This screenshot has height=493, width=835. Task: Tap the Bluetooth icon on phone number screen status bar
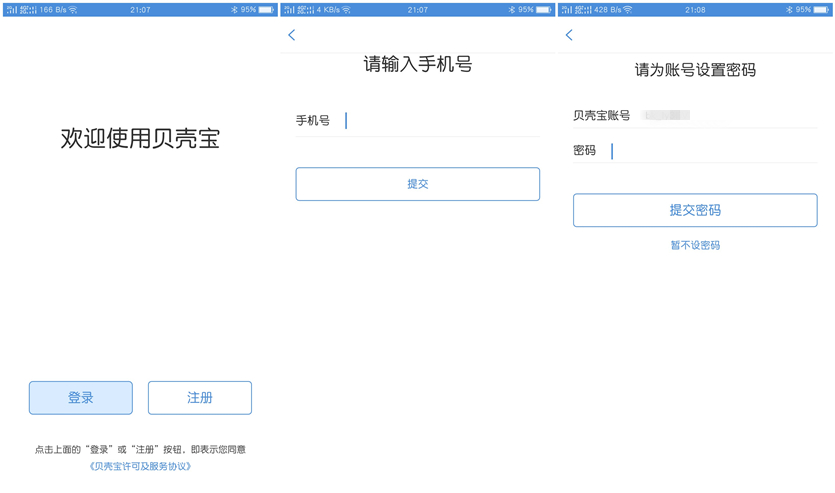[x=512, y=10]
